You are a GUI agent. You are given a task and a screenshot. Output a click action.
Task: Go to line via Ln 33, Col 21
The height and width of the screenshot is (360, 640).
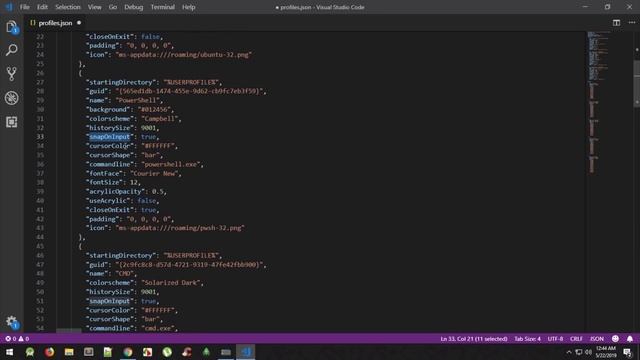point(474,339)
